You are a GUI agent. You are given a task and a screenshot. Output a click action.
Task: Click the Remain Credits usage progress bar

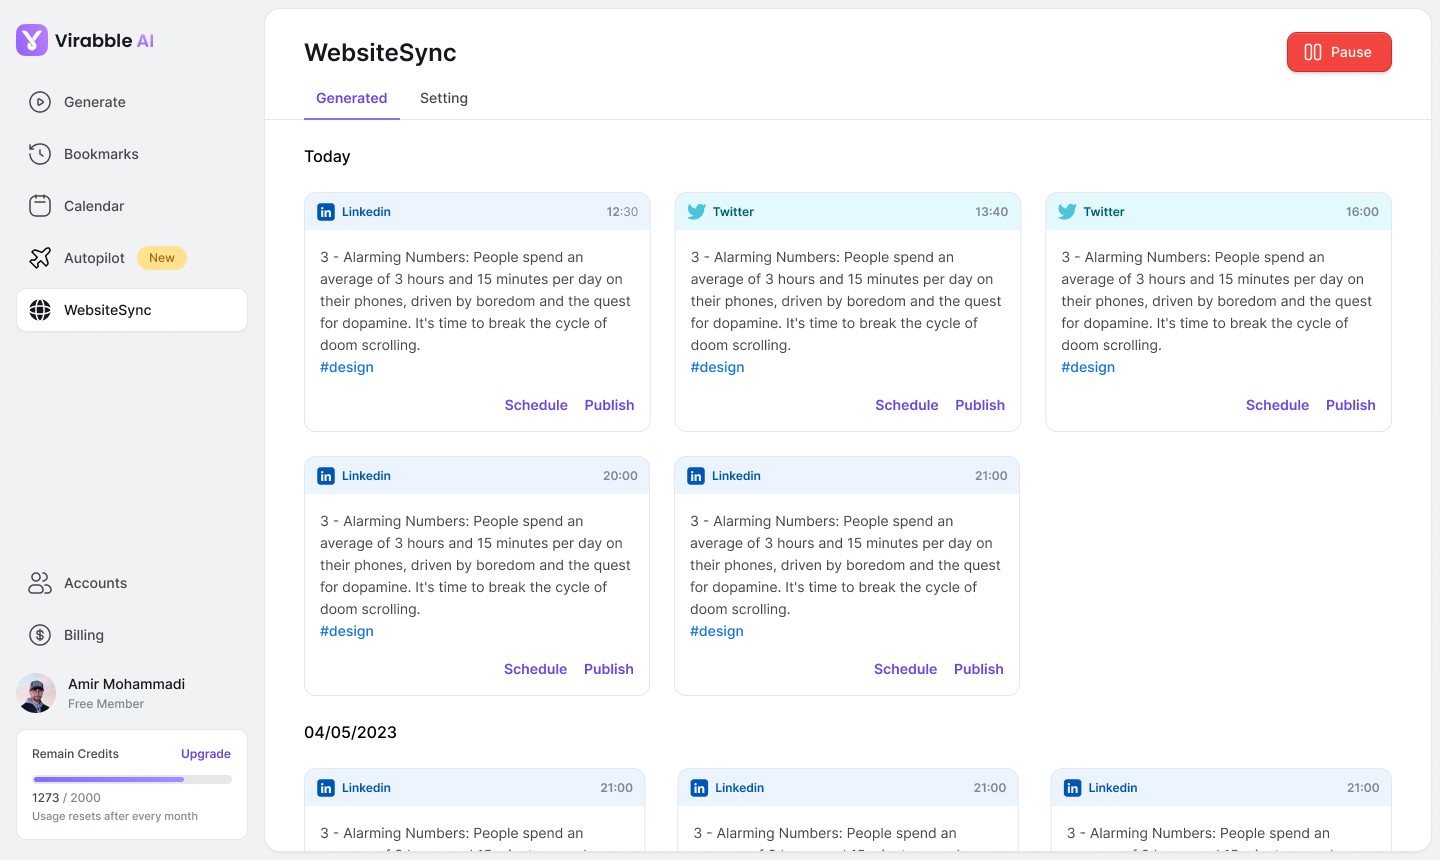pos(132,779)
